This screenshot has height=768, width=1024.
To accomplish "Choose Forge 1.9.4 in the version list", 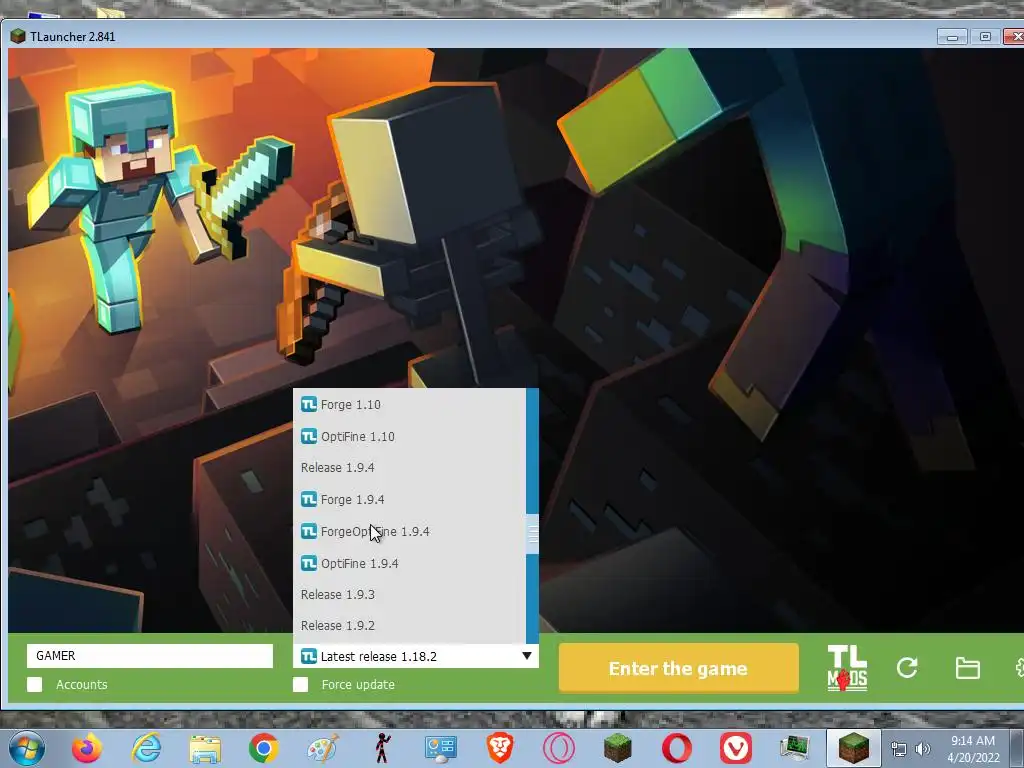I will click(409, 500).
